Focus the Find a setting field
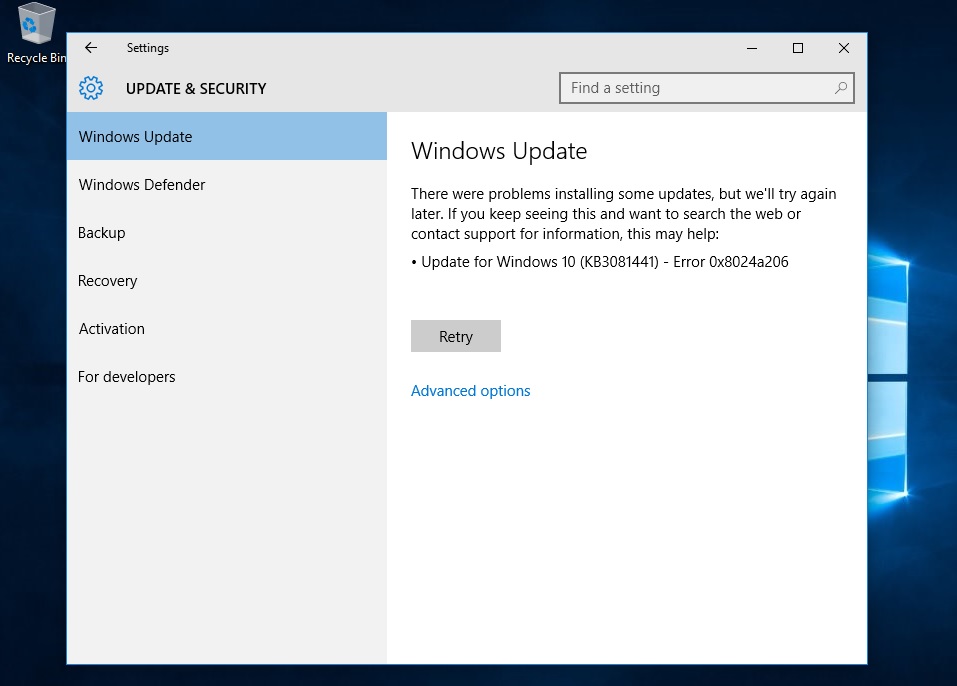Image resolution: width=957 pixels, height=686 pixels. (x=706, y=88)
